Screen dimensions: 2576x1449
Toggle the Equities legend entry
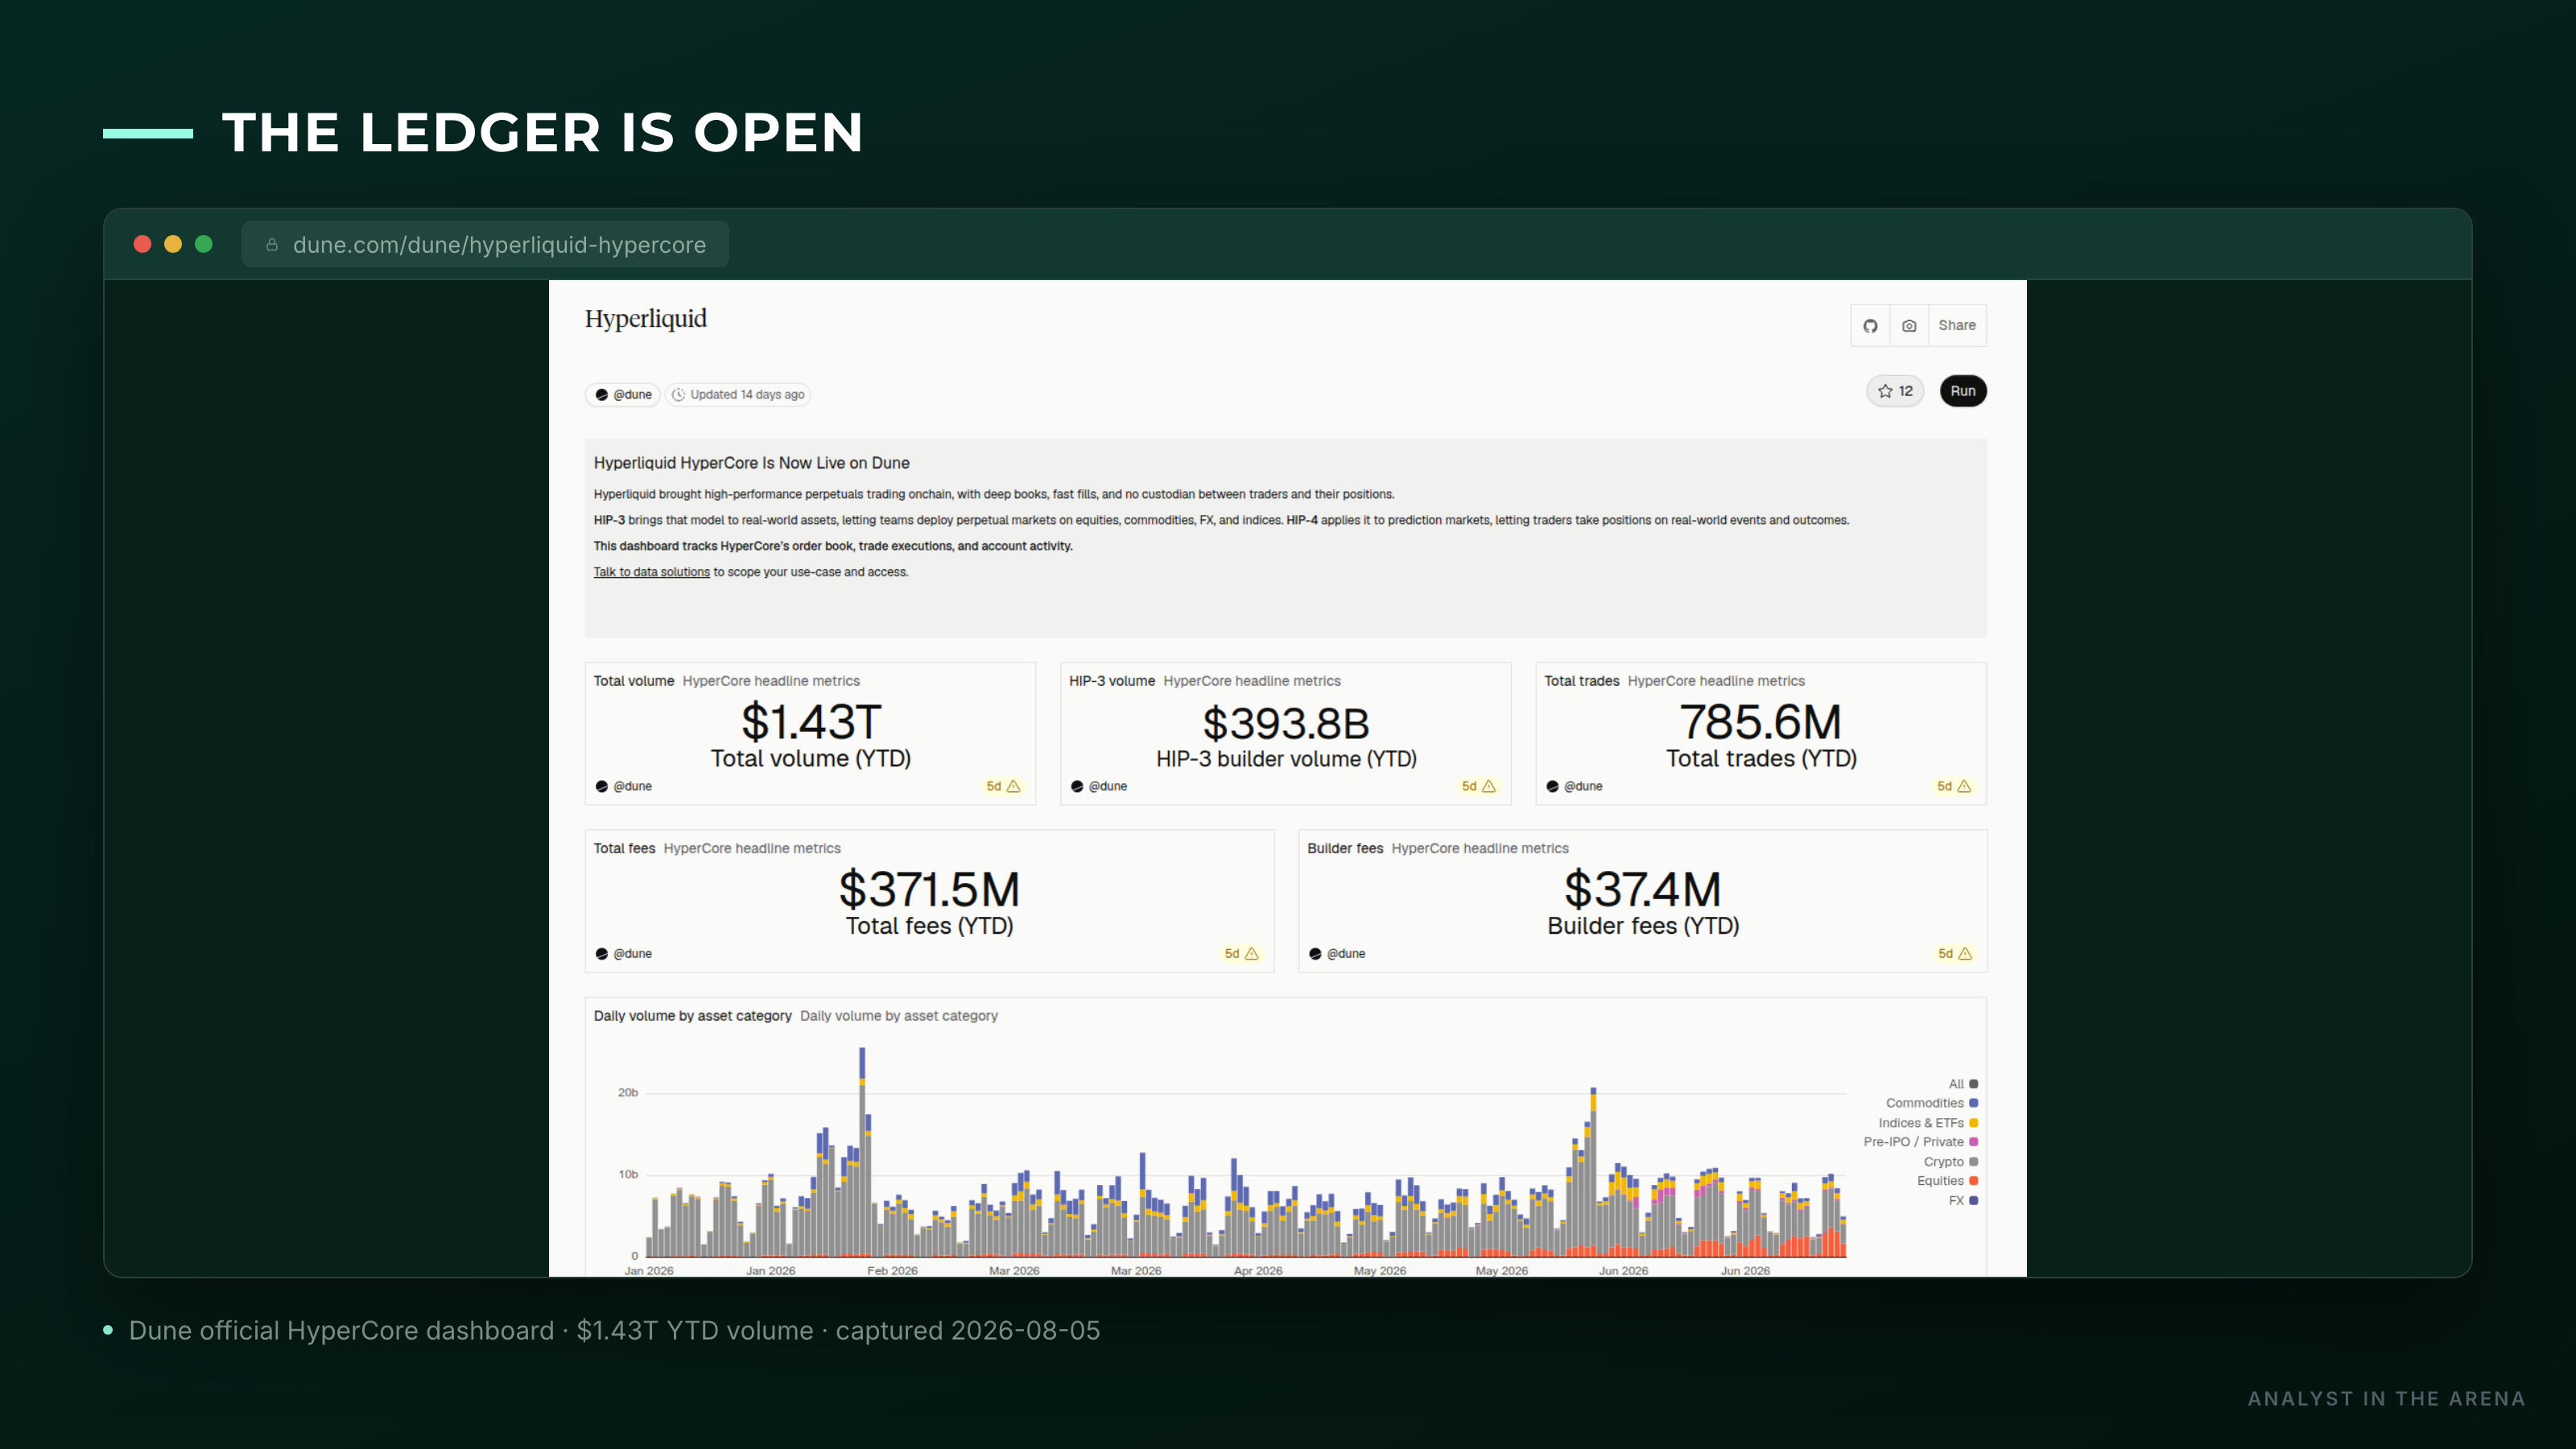click(1947, 1181)
